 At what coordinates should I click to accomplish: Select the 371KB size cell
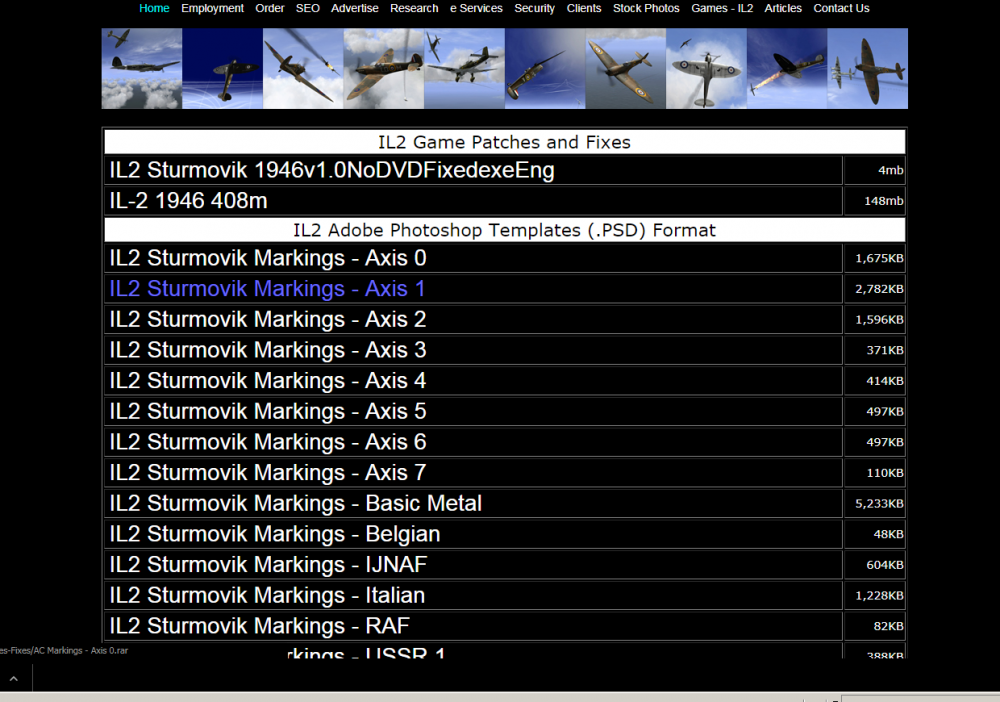874,350
